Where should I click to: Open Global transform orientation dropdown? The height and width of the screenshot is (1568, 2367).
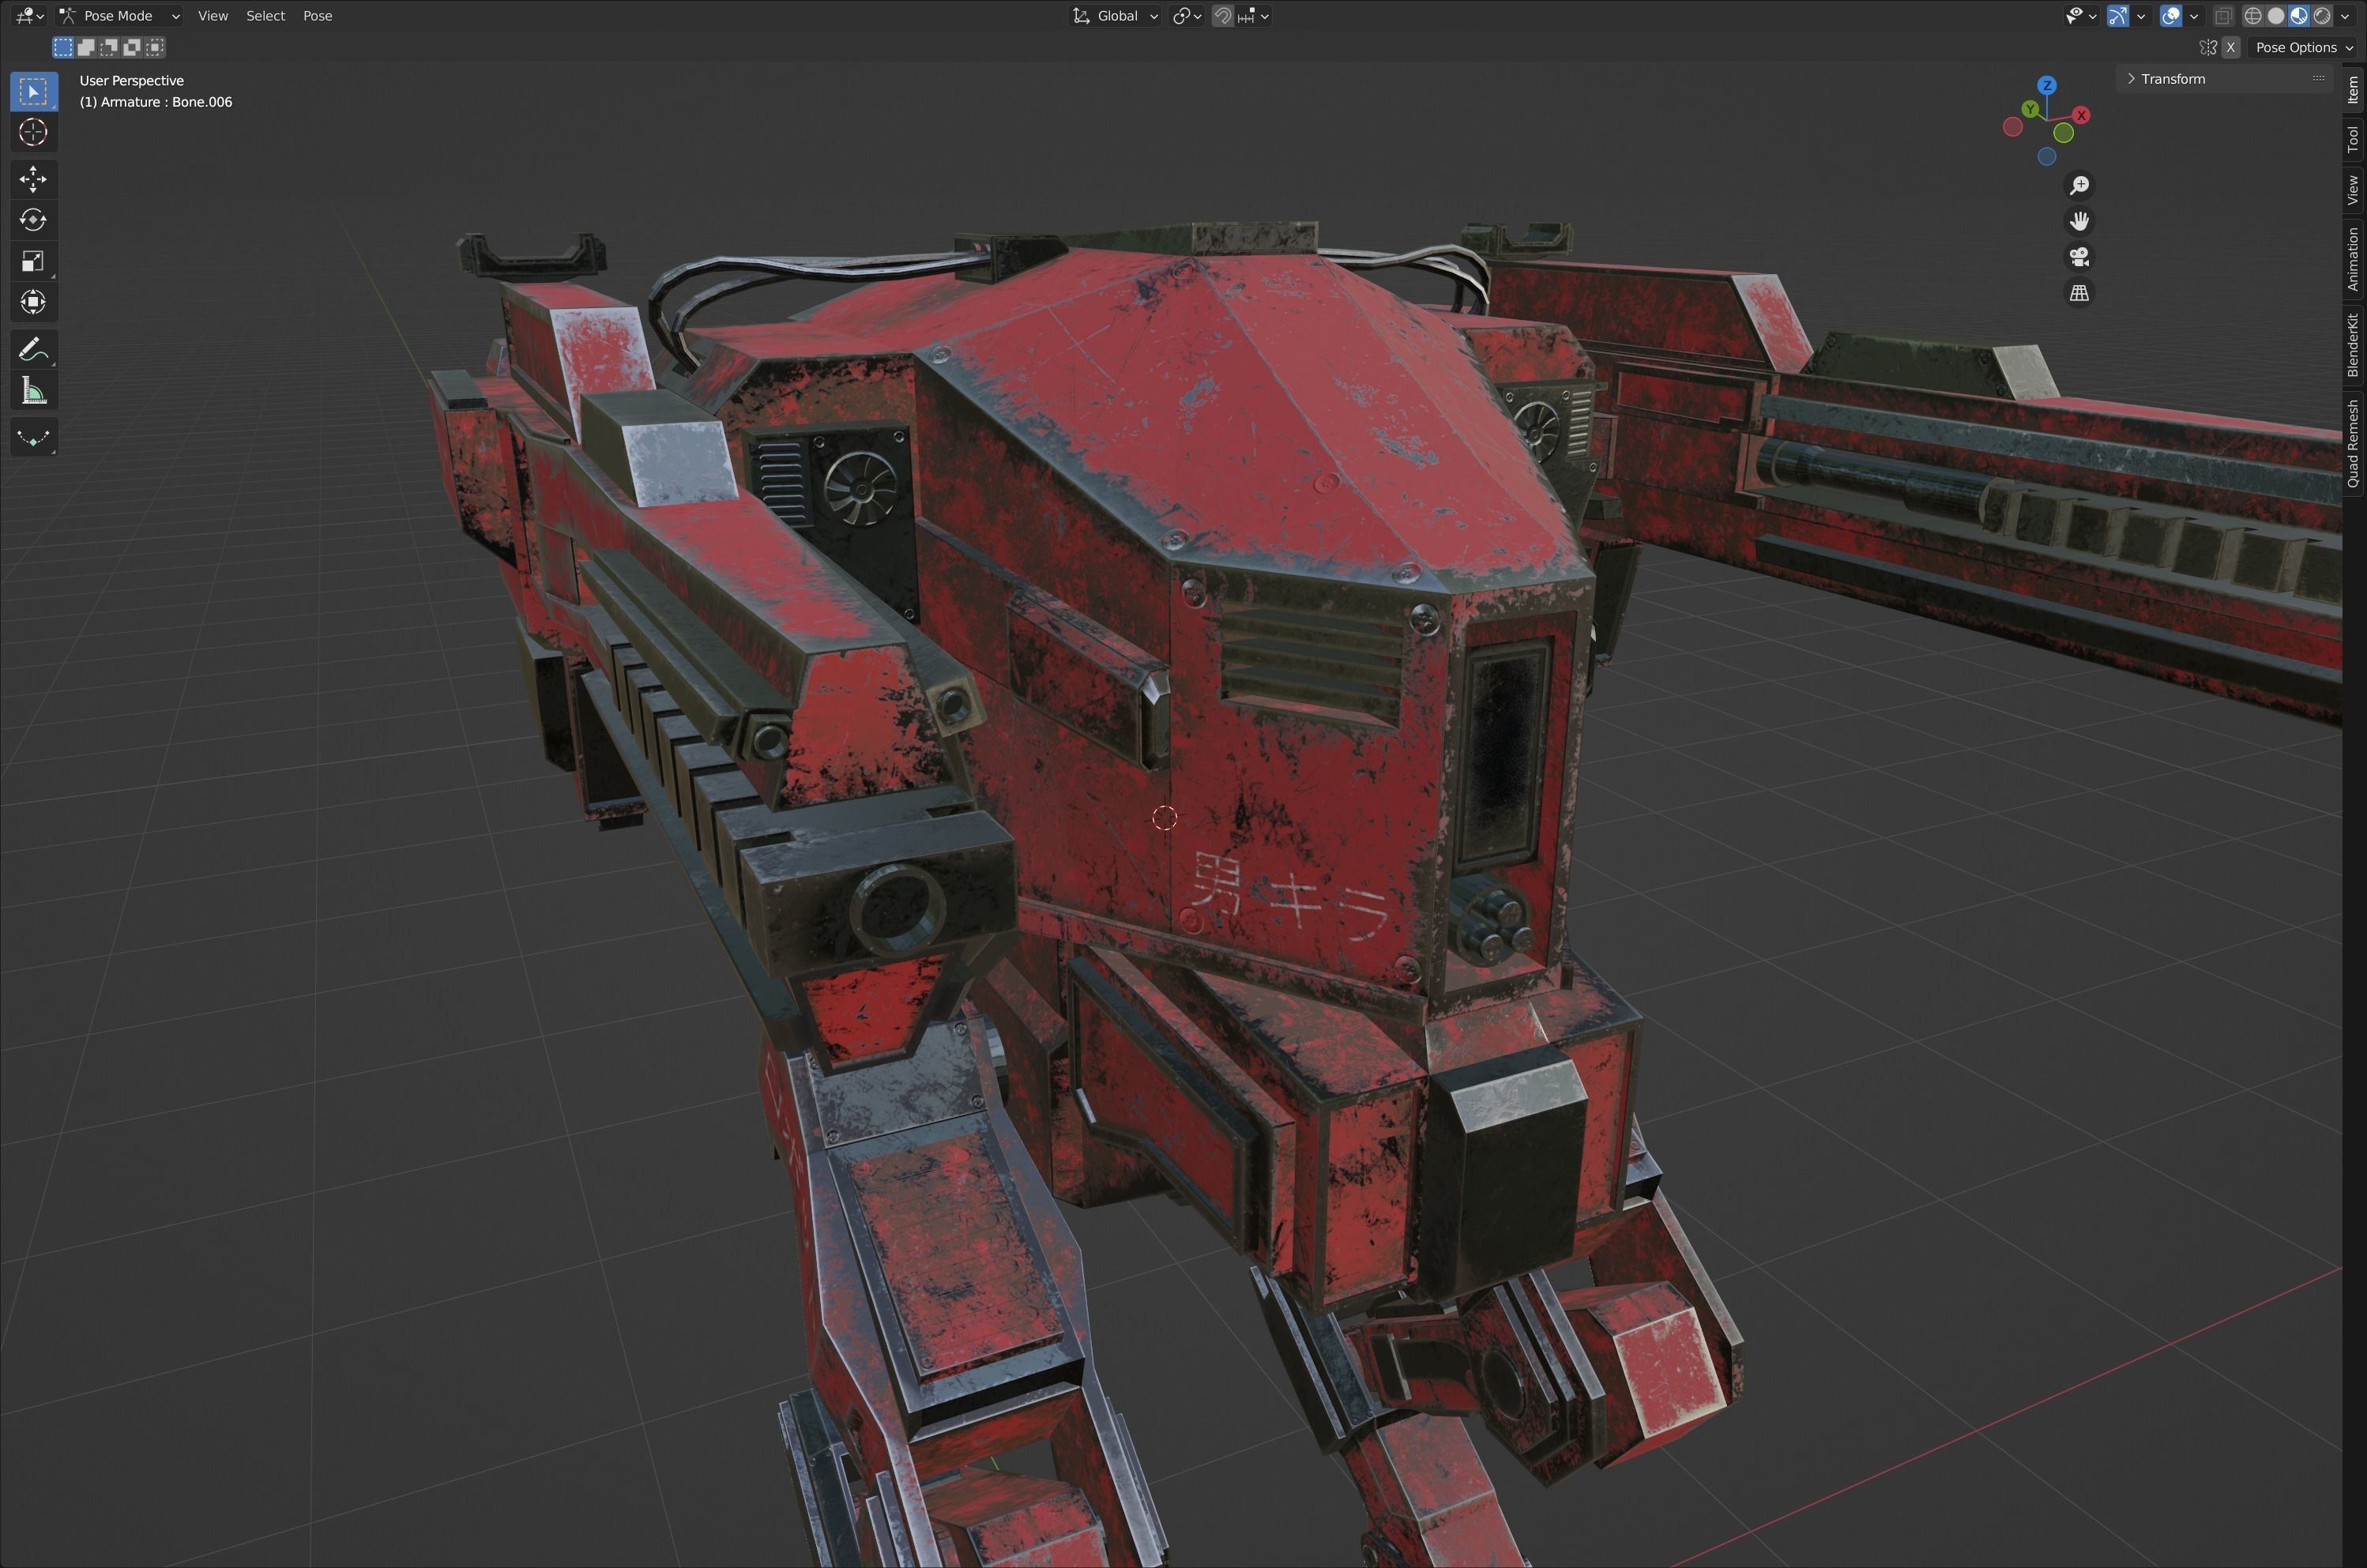click(1115, 16)
